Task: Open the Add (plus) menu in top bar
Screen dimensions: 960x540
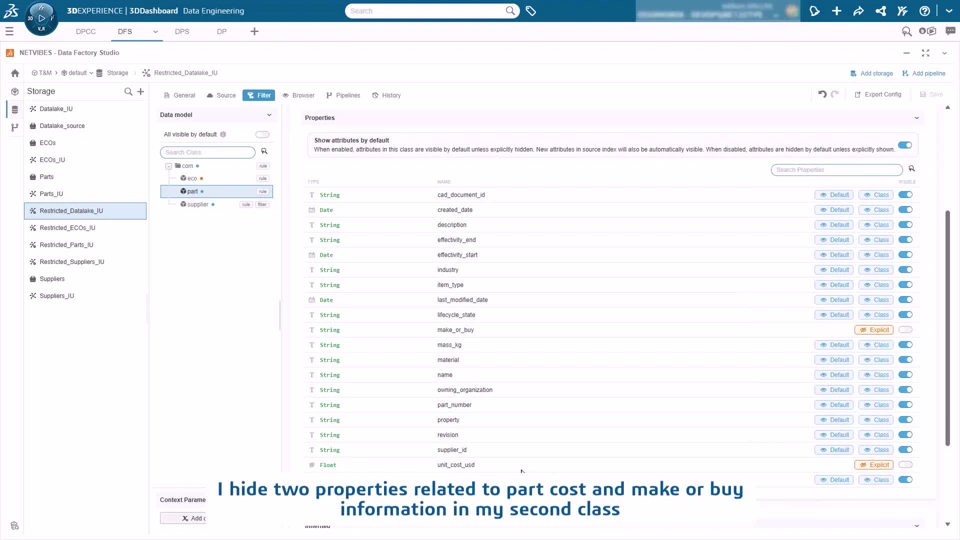Action: point(836,11)
